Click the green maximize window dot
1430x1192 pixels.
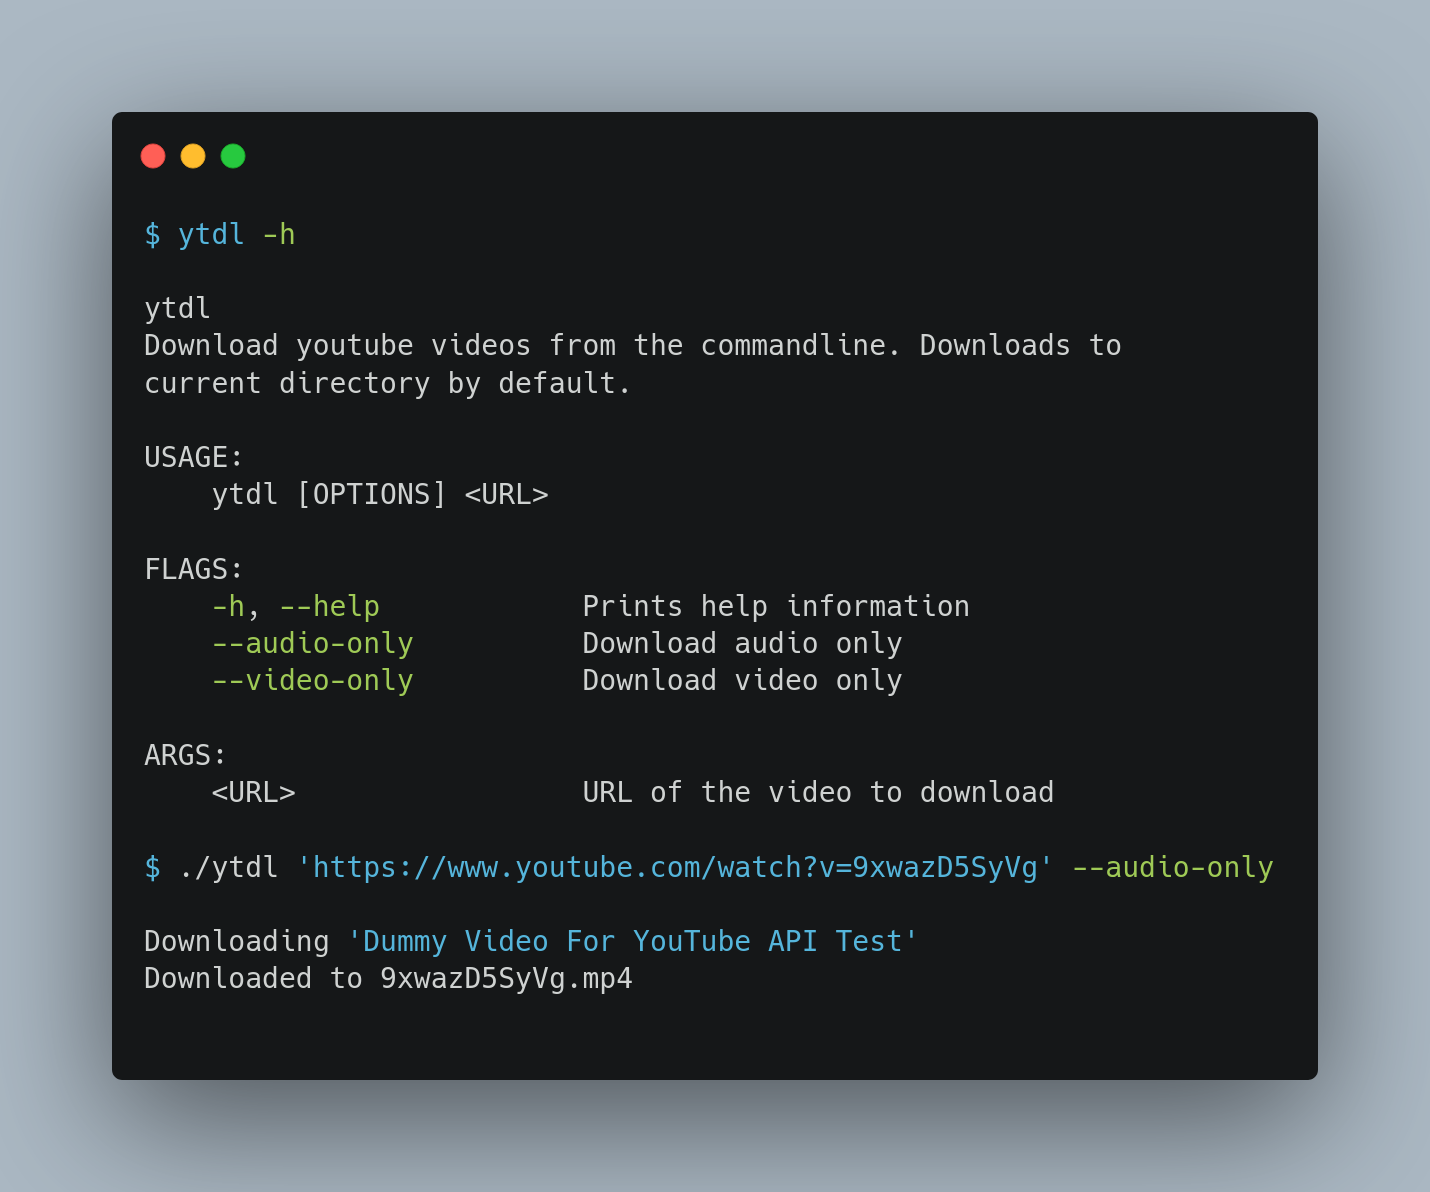point(233,156)
